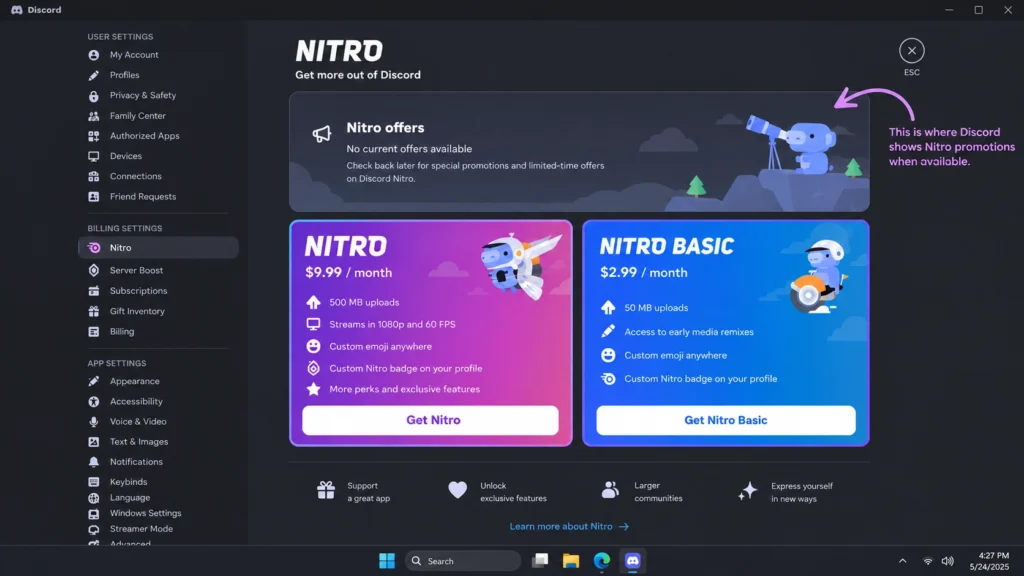Open the Task View taskbar icon
Viewport: 1024px width, 576px height.
pyautogui.click(x=540, y=561)
